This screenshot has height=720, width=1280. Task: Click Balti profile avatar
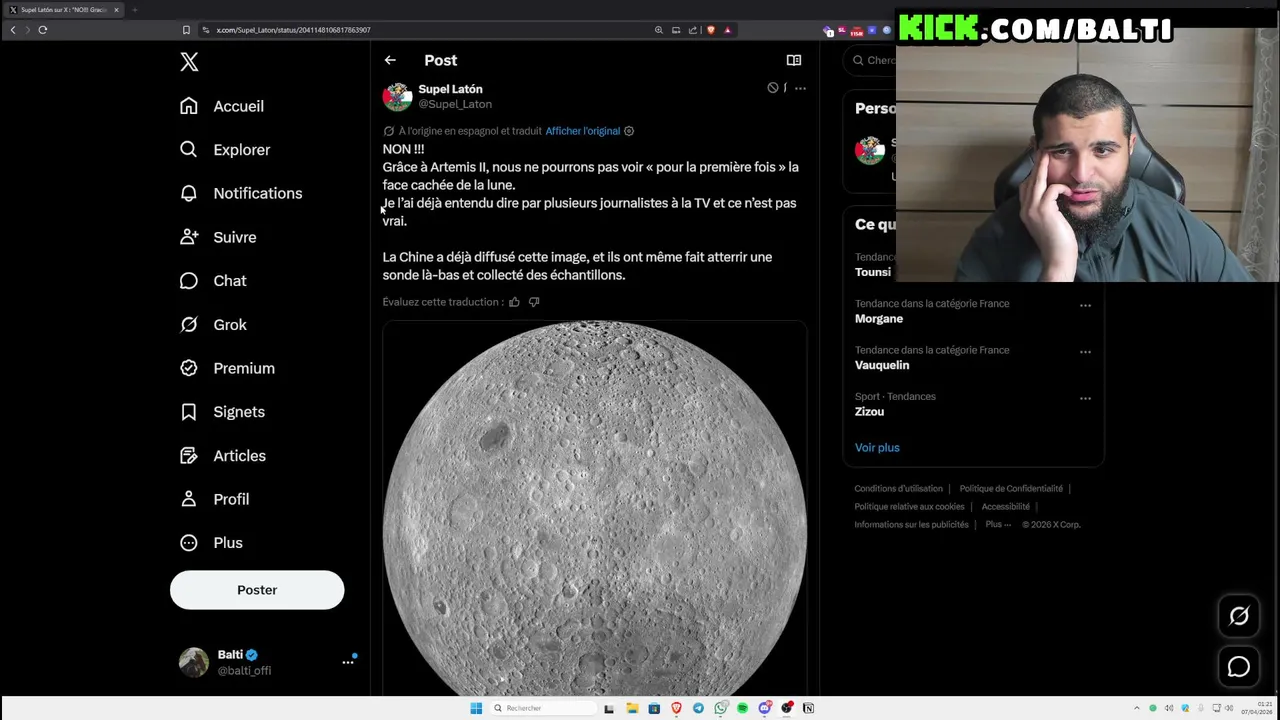pyautogui.click(x=194, y=662)
